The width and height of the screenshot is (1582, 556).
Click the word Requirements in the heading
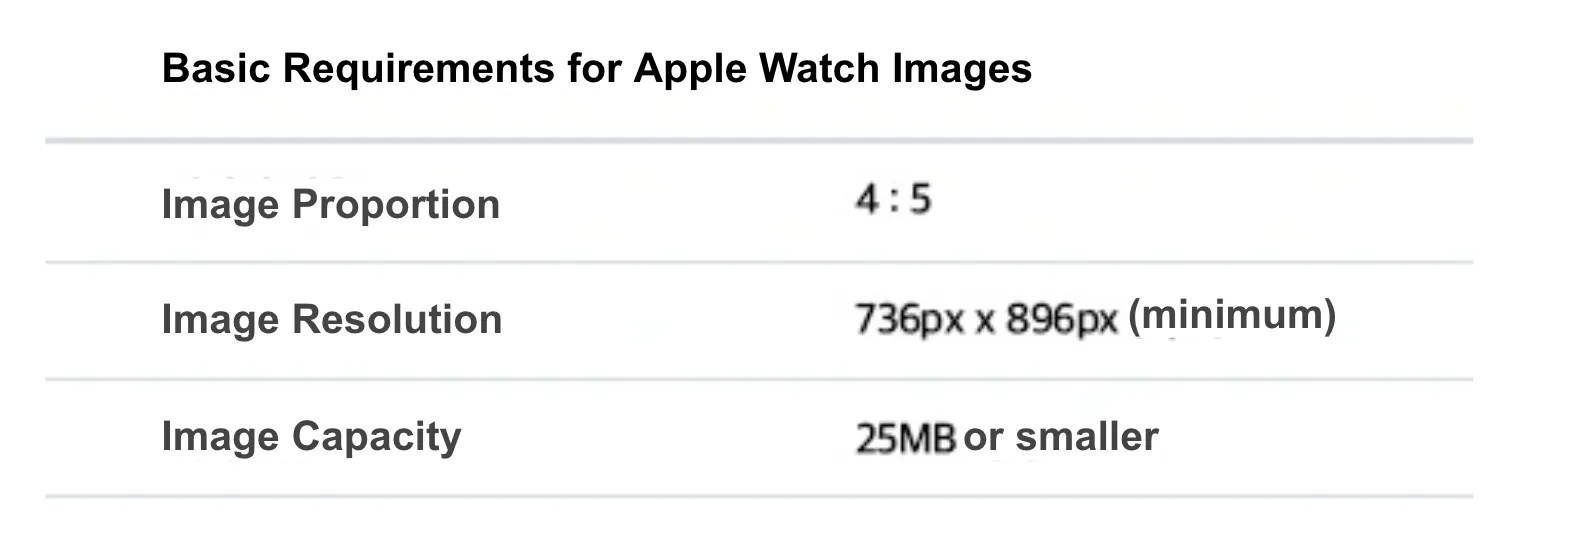419,70
